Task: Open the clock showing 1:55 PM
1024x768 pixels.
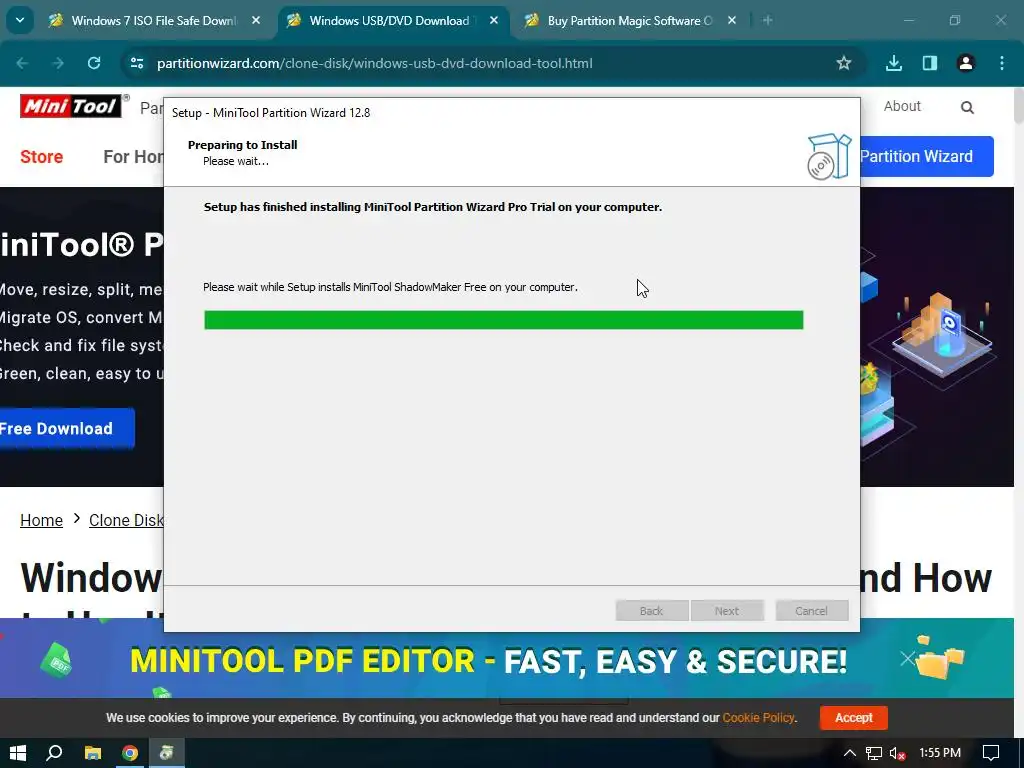Action: point(940,753)
